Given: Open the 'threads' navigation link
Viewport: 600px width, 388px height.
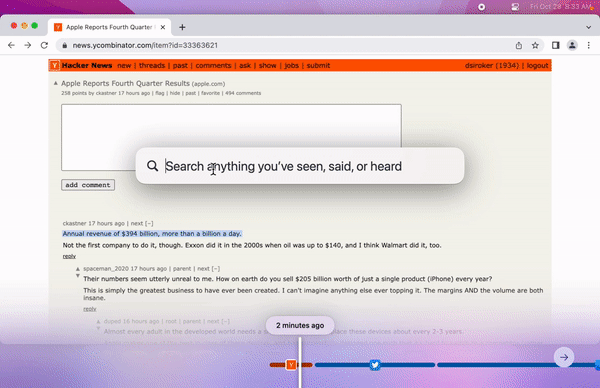Looking at the screenshot, I should [x=152, y=65].
